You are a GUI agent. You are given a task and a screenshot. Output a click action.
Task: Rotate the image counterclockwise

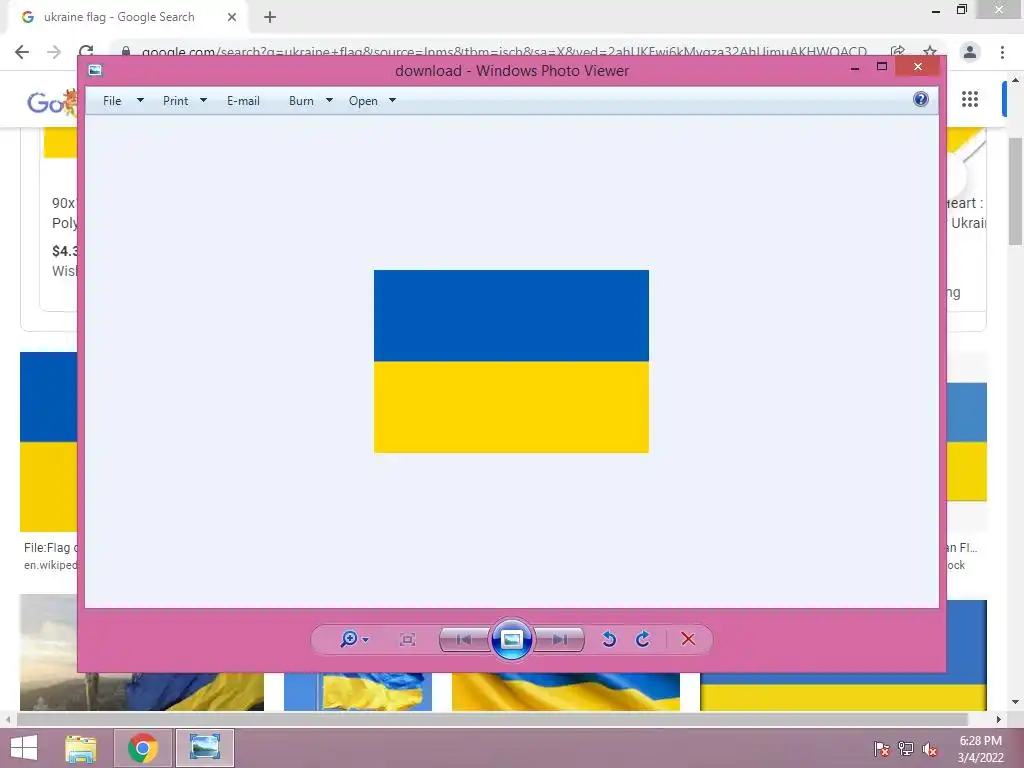pos(609,639)
